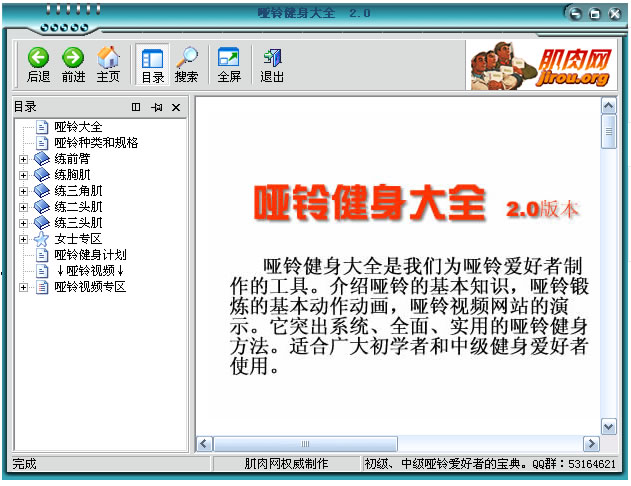The image size is (631, 486).
Task: Click the 后退 (Back) toolbar icon
Action: (x=38, y=63)
